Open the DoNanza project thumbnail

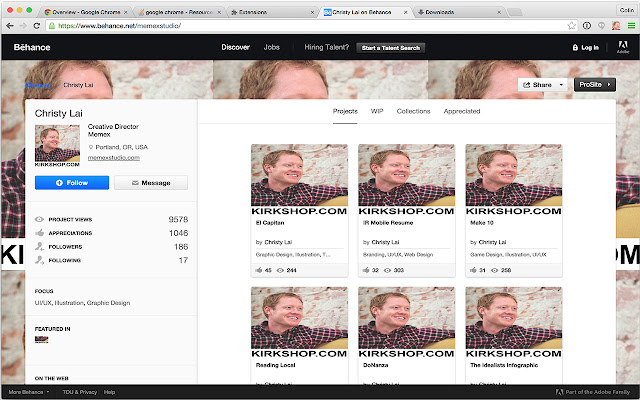(407, 322)
